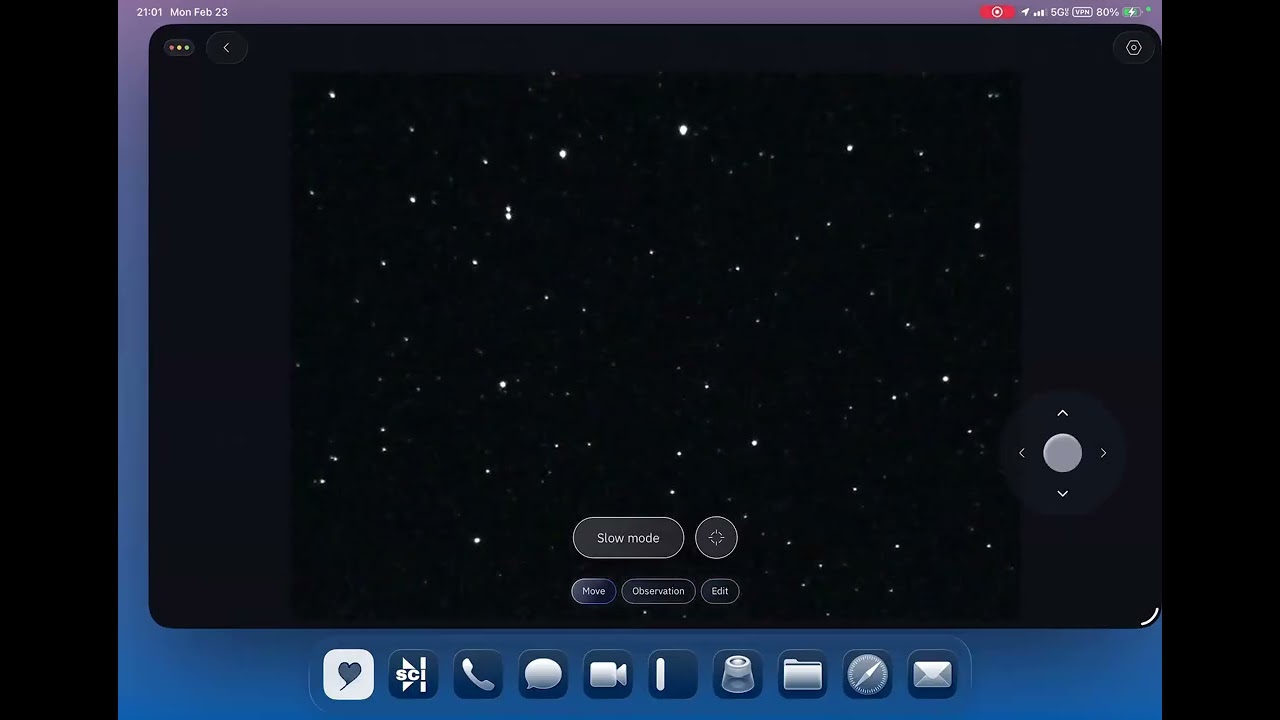This screenshot has width=1280, height=720.
Task: Open the telescope eyepiece app in the dock
Action: pyautogui.click(x=737, y=674)
